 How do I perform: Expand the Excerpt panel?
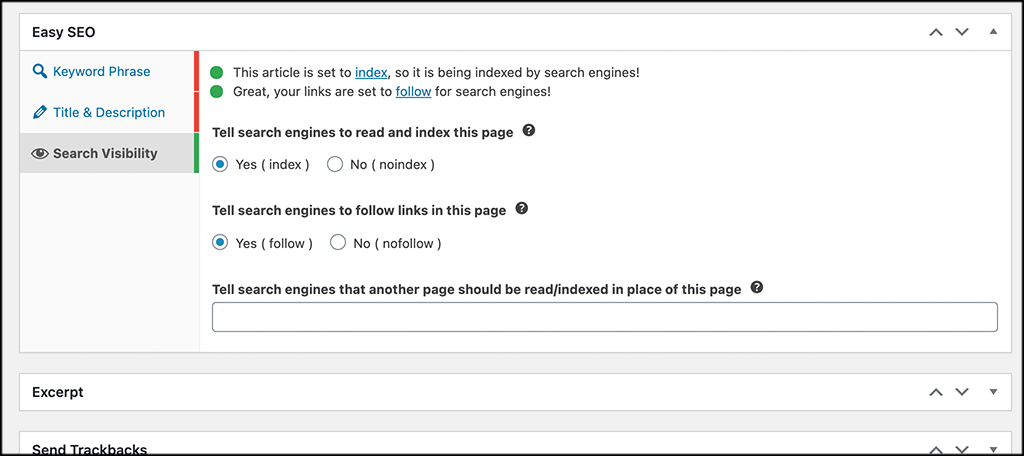coord(993,392)
